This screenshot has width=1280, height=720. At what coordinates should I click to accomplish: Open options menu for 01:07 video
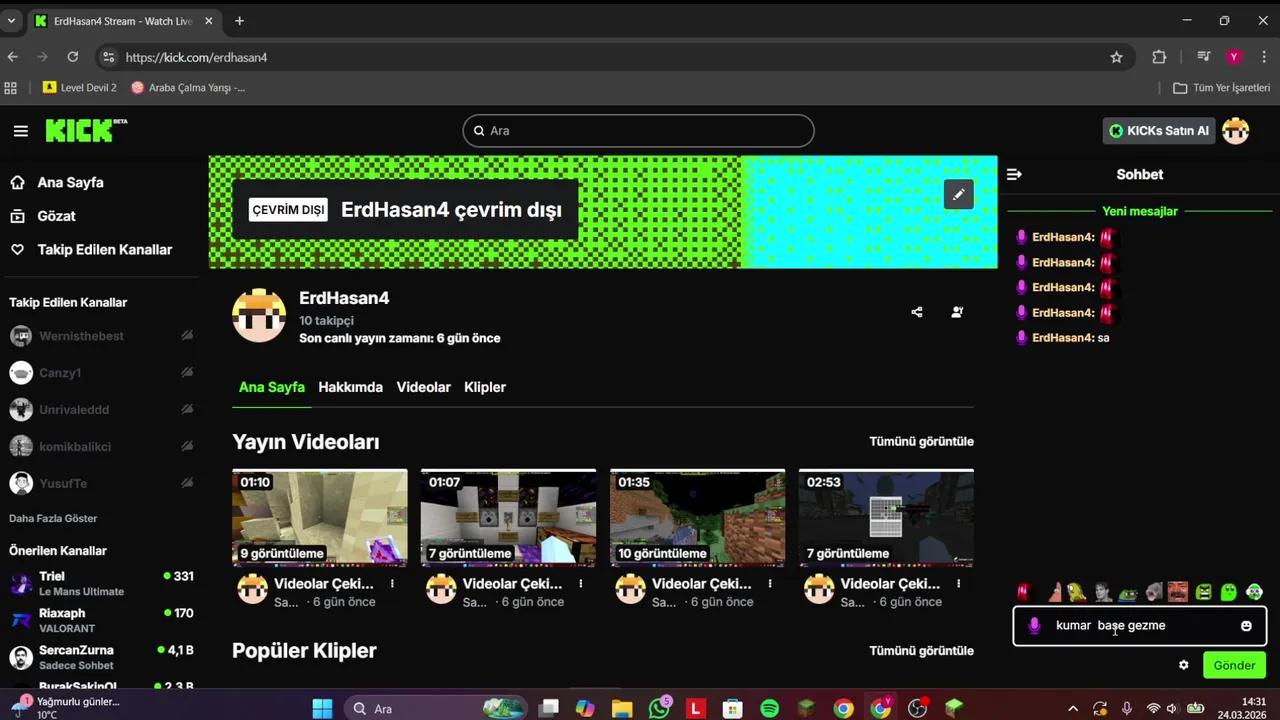(x=581, y=584)
